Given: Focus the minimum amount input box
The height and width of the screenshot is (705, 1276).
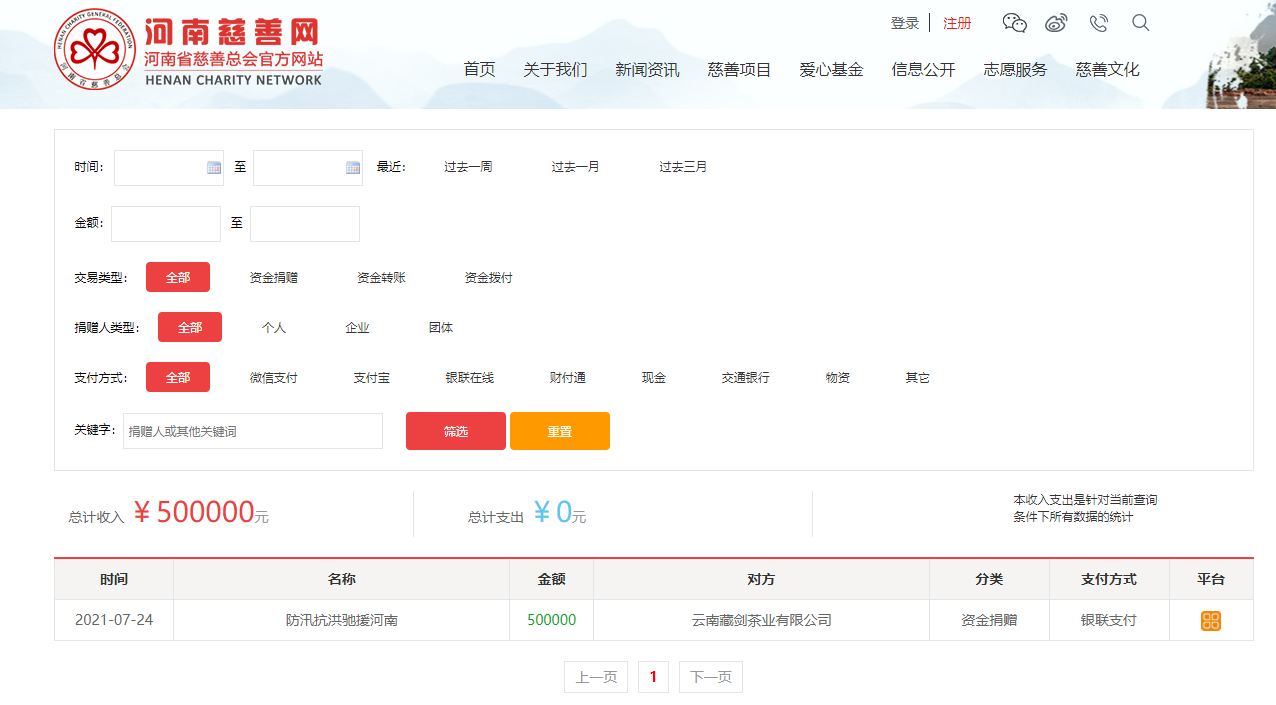Looking at the screenshot, I should click(x=165, y=224).
